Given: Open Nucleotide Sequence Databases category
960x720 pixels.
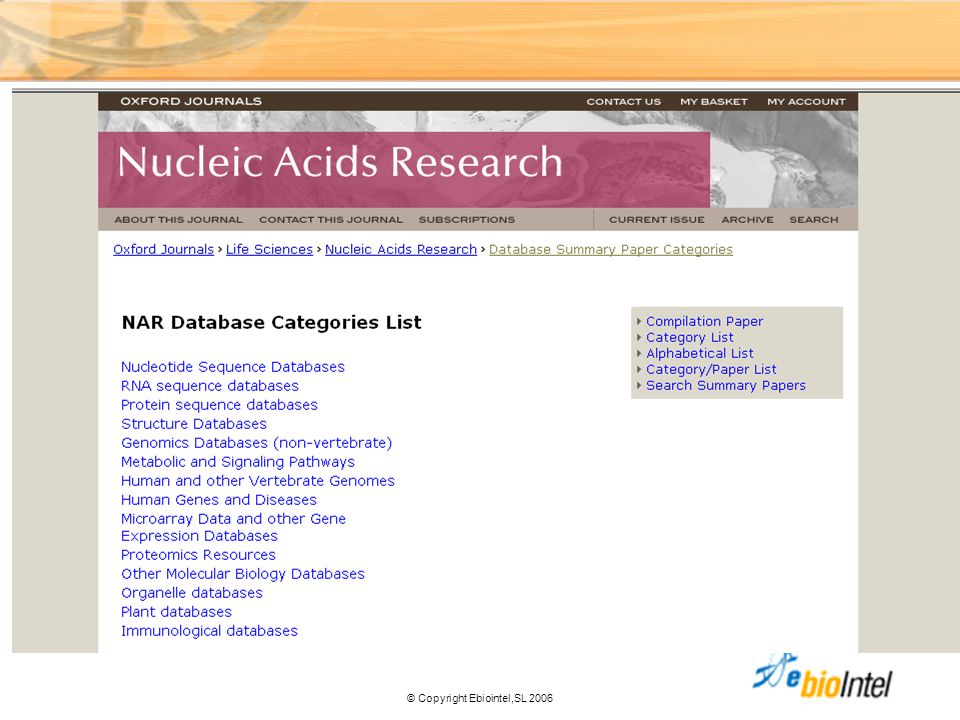Looking at the screenshot, I should click(x=233, y=367).
